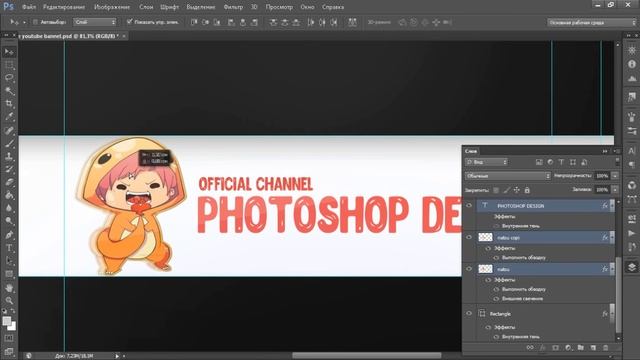Select the Paint Bucket tool
This screenshot has width=640, height=360.
[x=9, y=196]
